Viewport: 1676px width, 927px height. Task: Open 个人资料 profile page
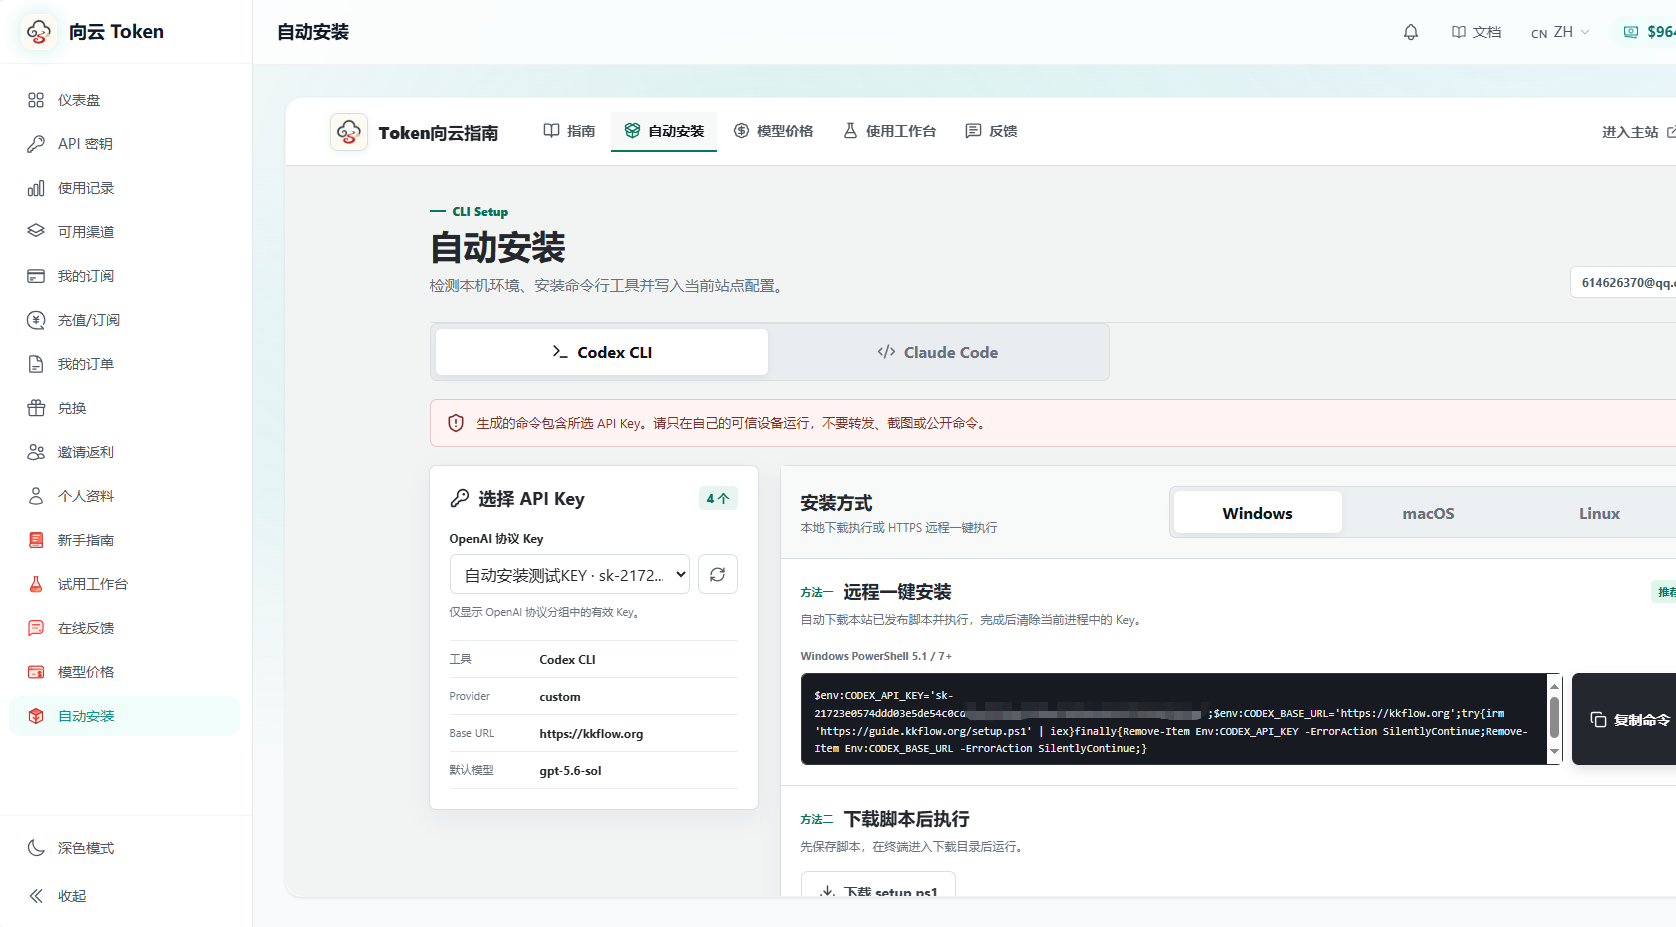[x=124, y=496]
